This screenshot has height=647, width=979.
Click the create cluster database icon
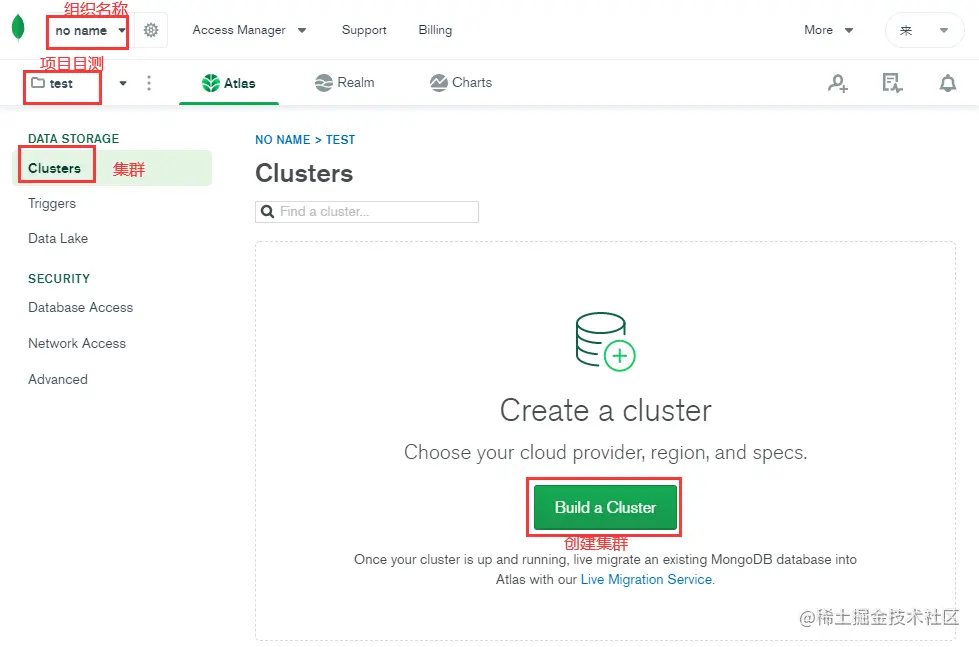pyautogui.click(x=605, y=342)
